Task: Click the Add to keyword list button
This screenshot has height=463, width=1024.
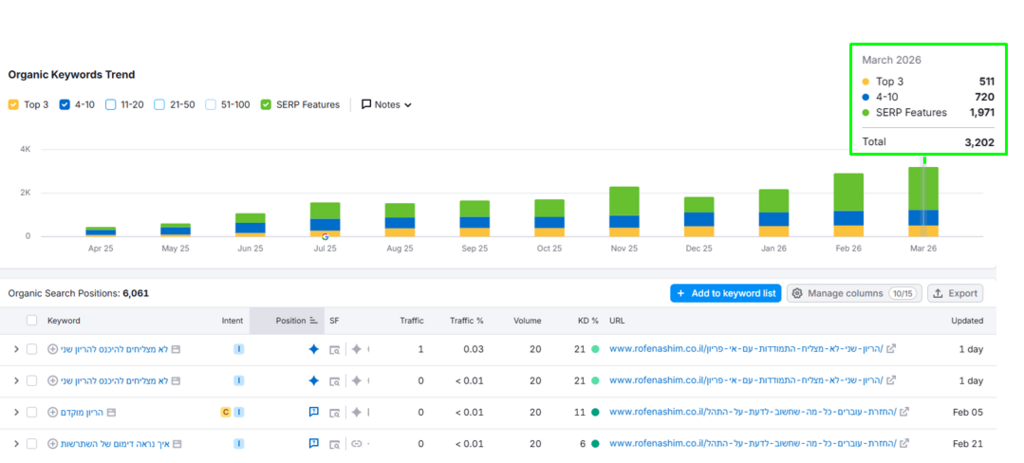Action: click(x=725, y=293)
